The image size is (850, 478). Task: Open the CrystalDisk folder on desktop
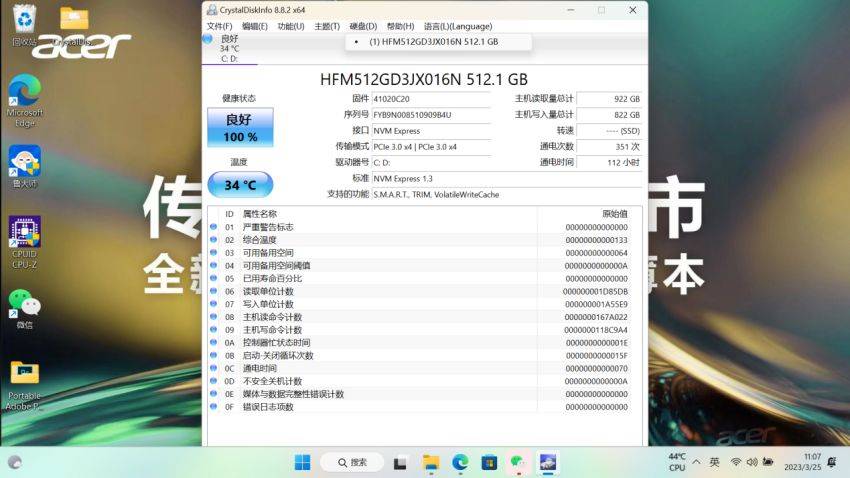(x=74, y=25)
